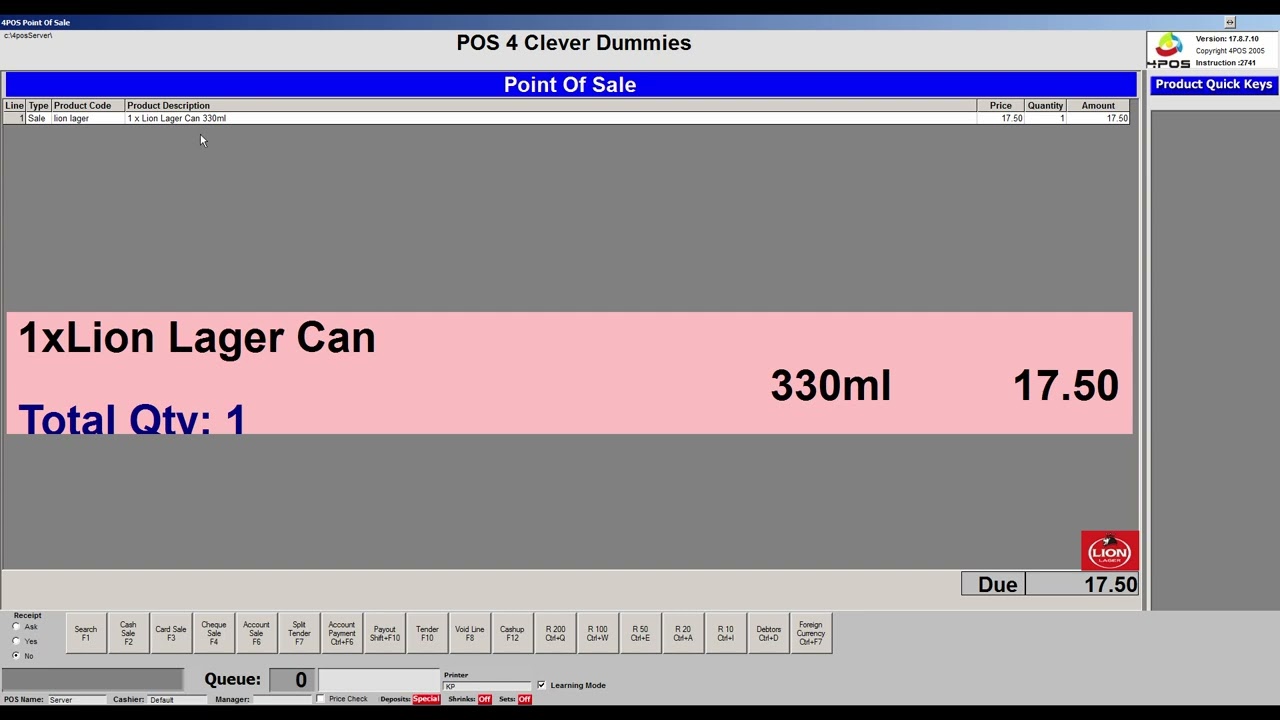Click the Search F1 button
Viewport: 1280px width, 720px height.
click(86, 634)
